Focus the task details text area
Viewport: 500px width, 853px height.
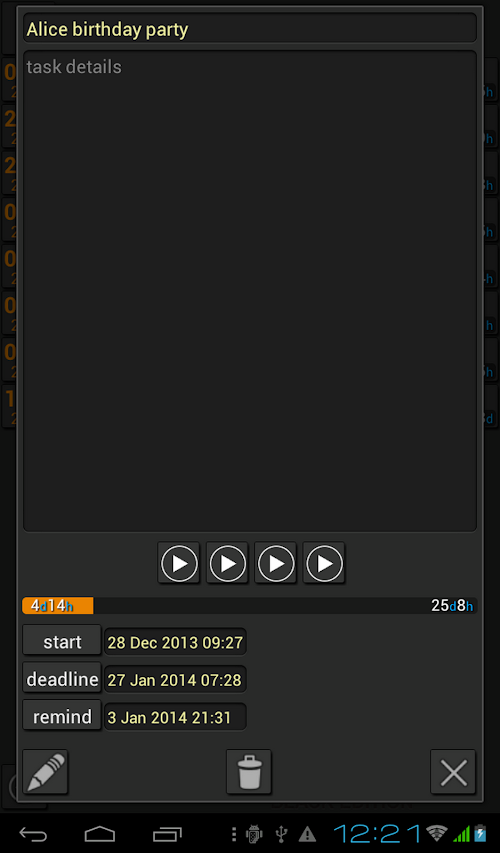[x=250, y=291]
